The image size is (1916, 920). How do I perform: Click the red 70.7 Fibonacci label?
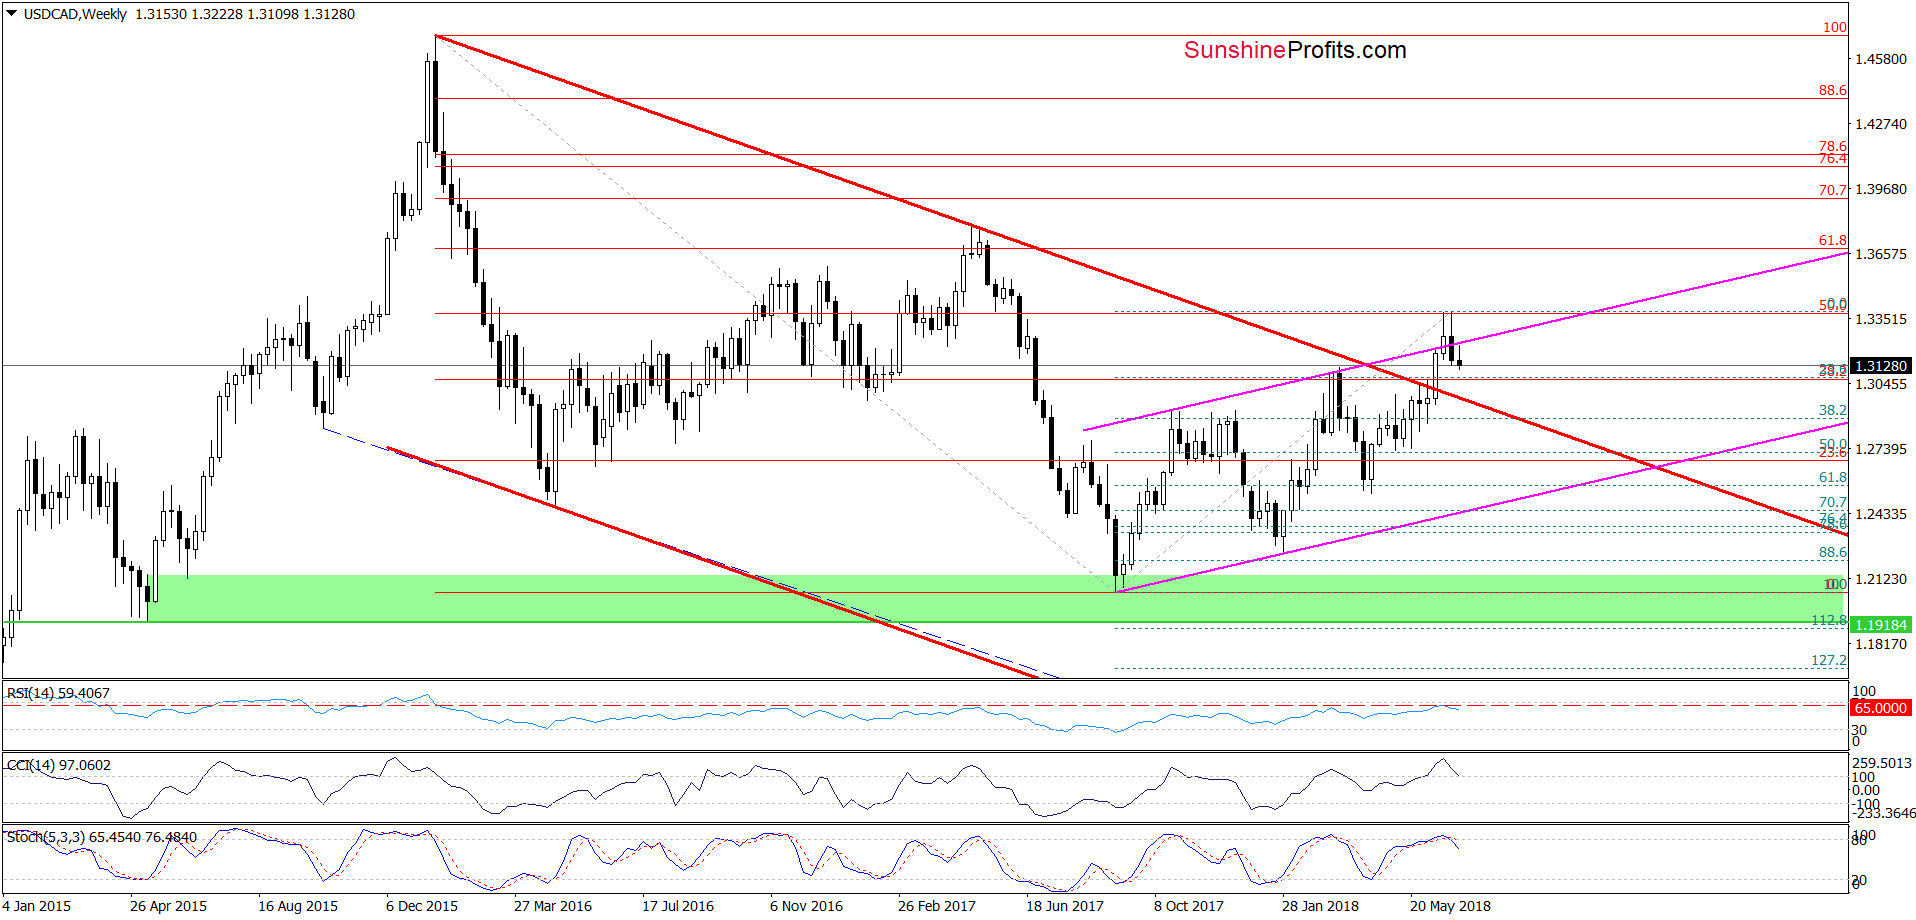point(1833,190)
